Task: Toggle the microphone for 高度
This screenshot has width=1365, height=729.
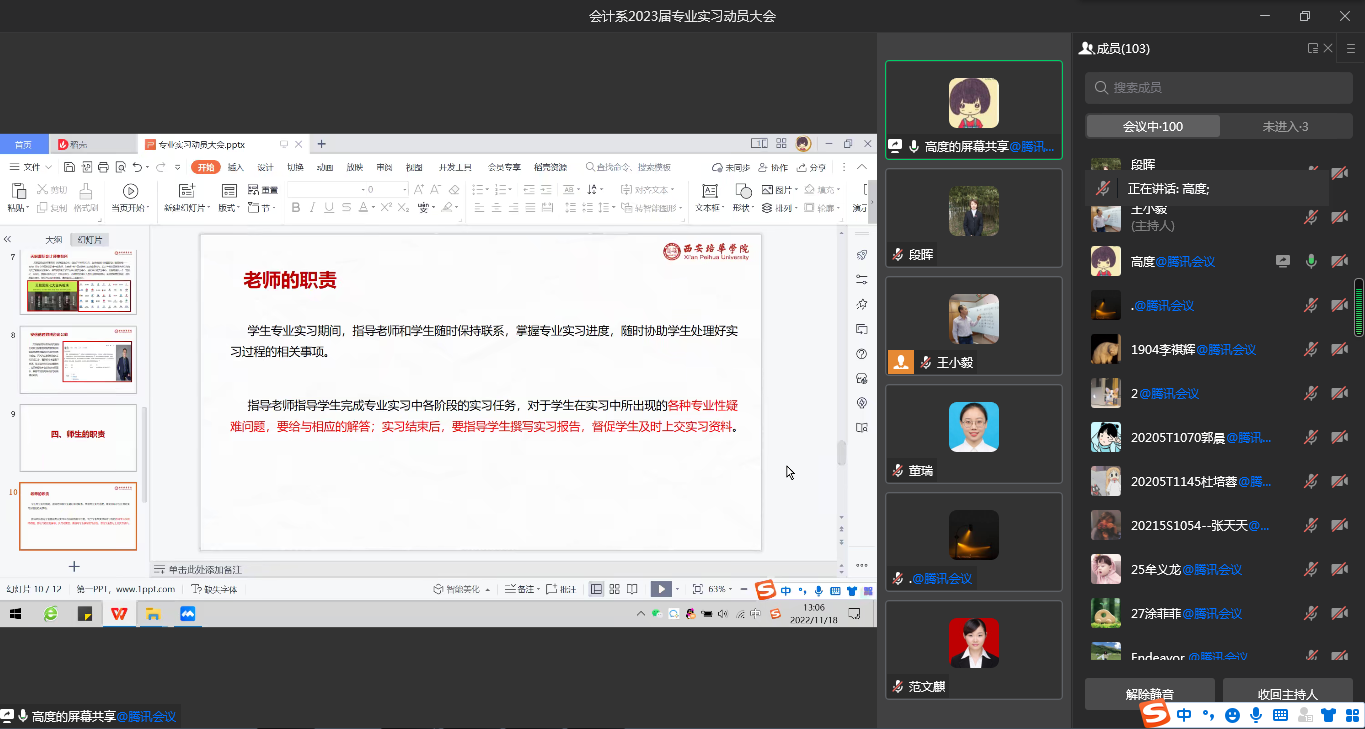Action: [1311, 262]
